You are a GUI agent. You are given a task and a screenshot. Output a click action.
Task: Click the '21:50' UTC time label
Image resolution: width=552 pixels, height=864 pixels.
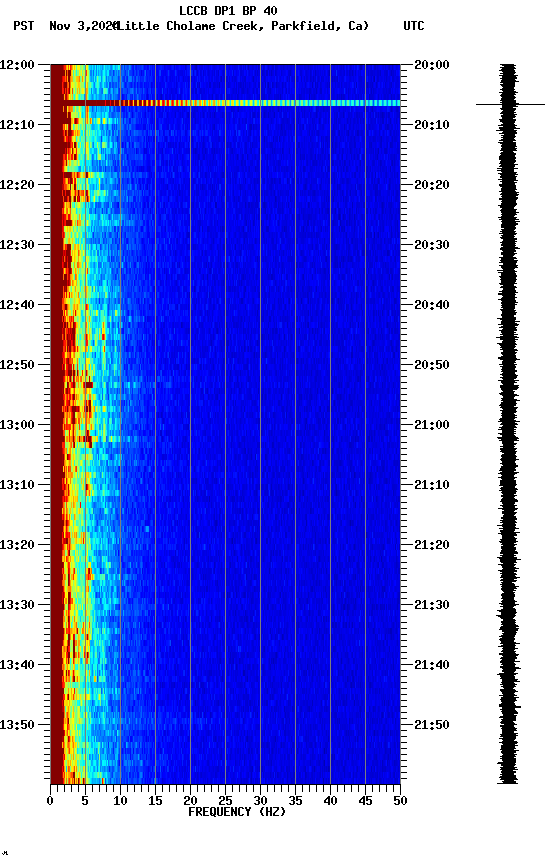(x=432, y=725)
